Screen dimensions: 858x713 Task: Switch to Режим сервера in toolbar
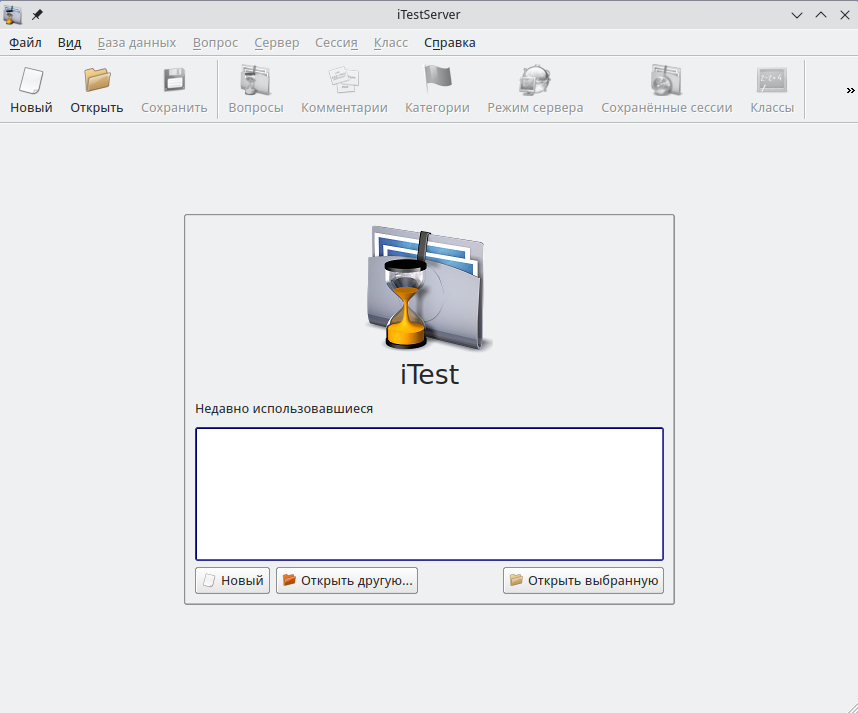pyautogui.click(x=535, y=81)
